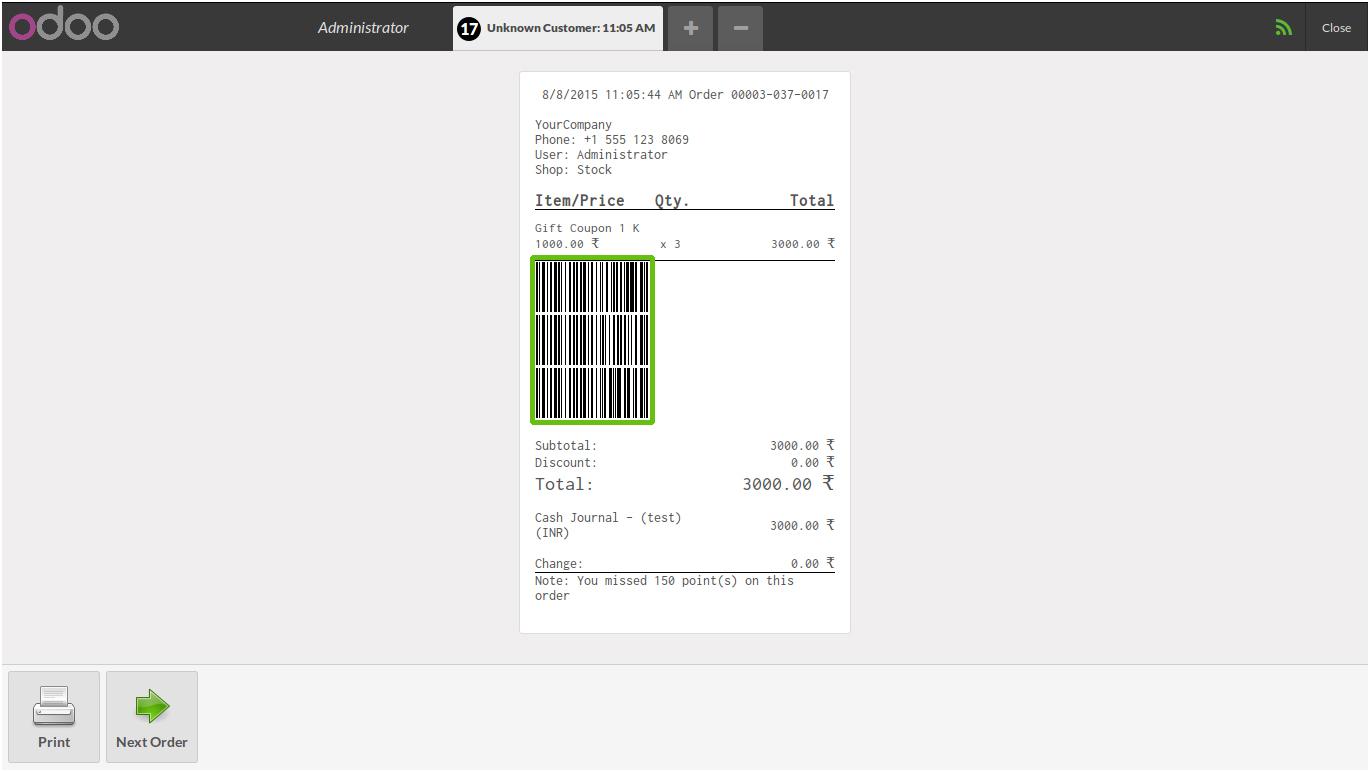Close the point of sale session
This screenshot has width=1370, height=772.
click(x=1336, y=28)
